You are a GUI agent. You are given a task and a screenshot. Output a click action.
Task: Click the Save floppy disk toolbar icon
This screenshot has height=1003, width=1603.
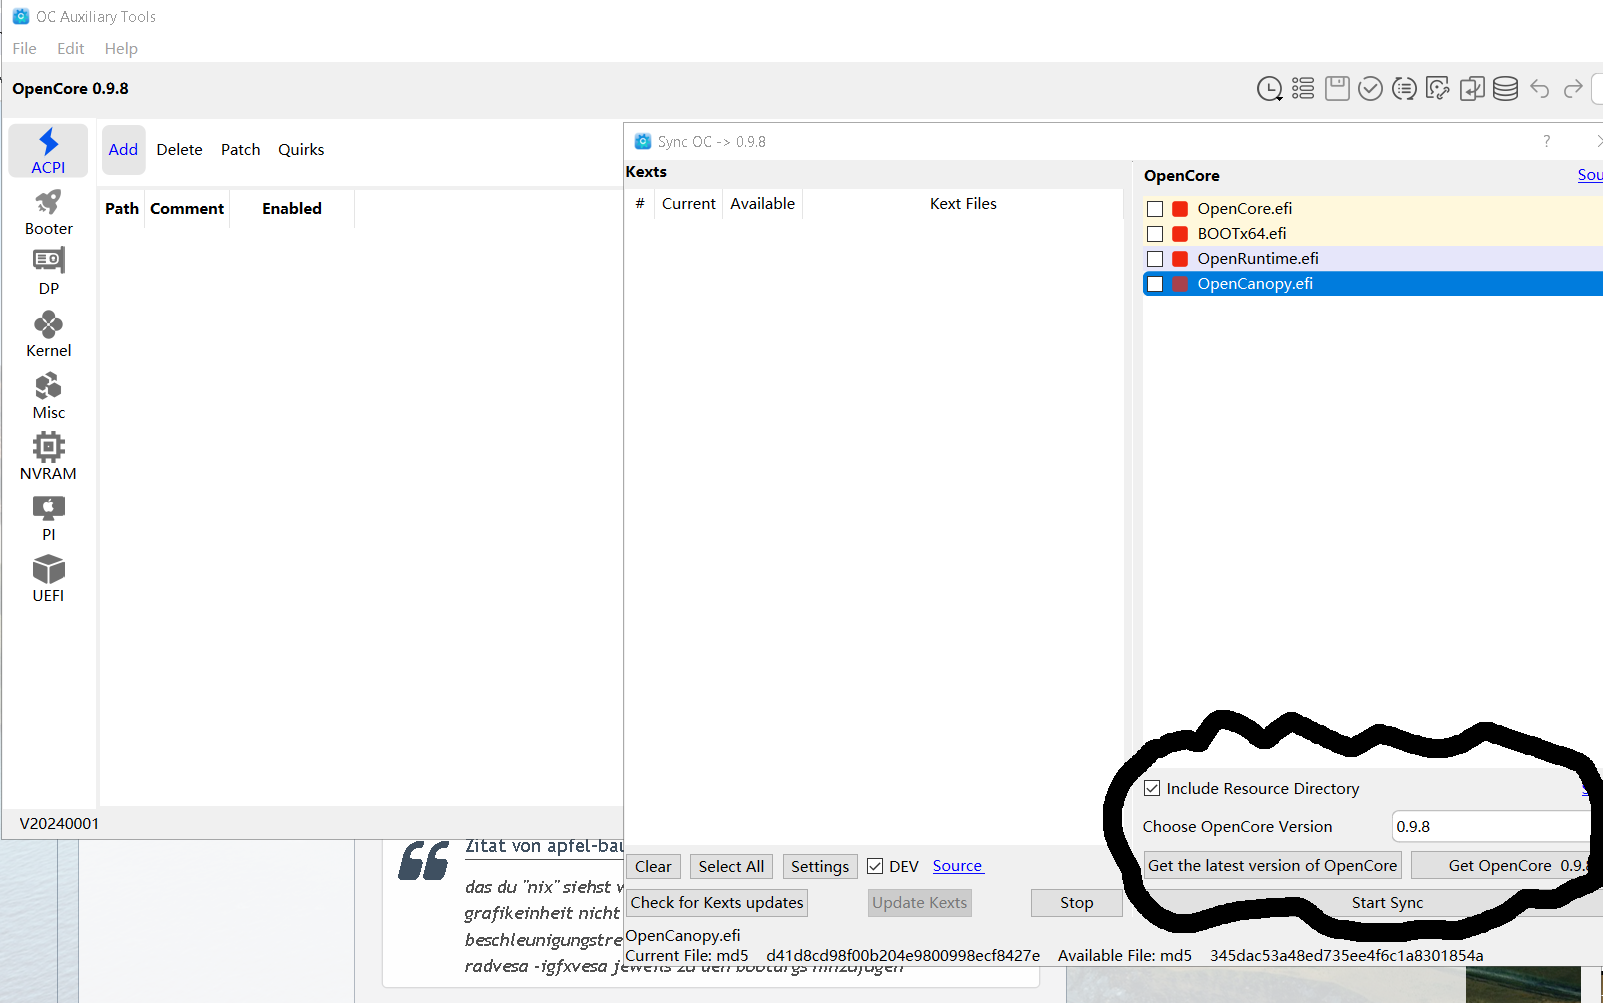(x=1337, y=89)
